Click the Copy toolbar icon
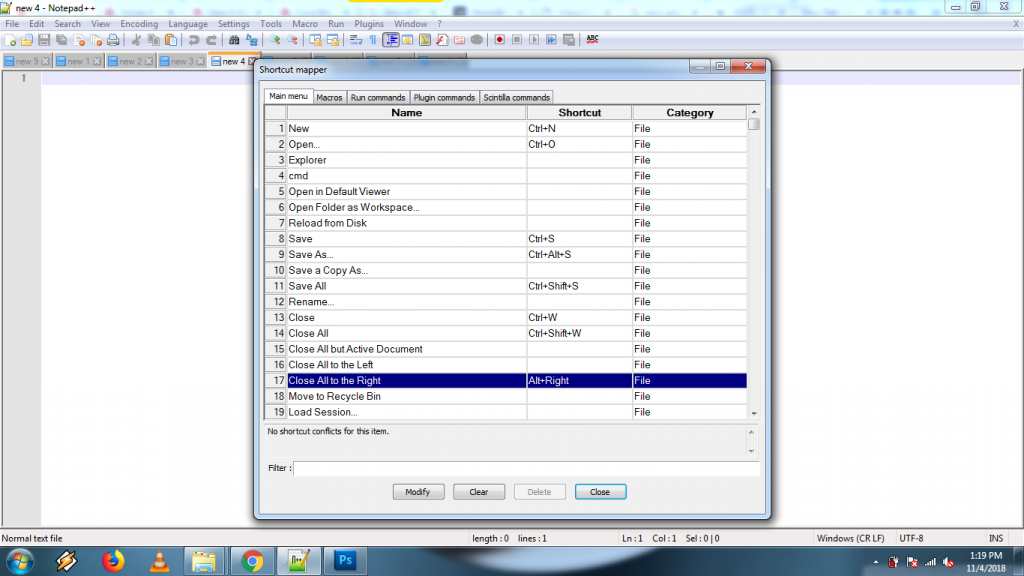The image size is (1024, 576). click(153, 40)
